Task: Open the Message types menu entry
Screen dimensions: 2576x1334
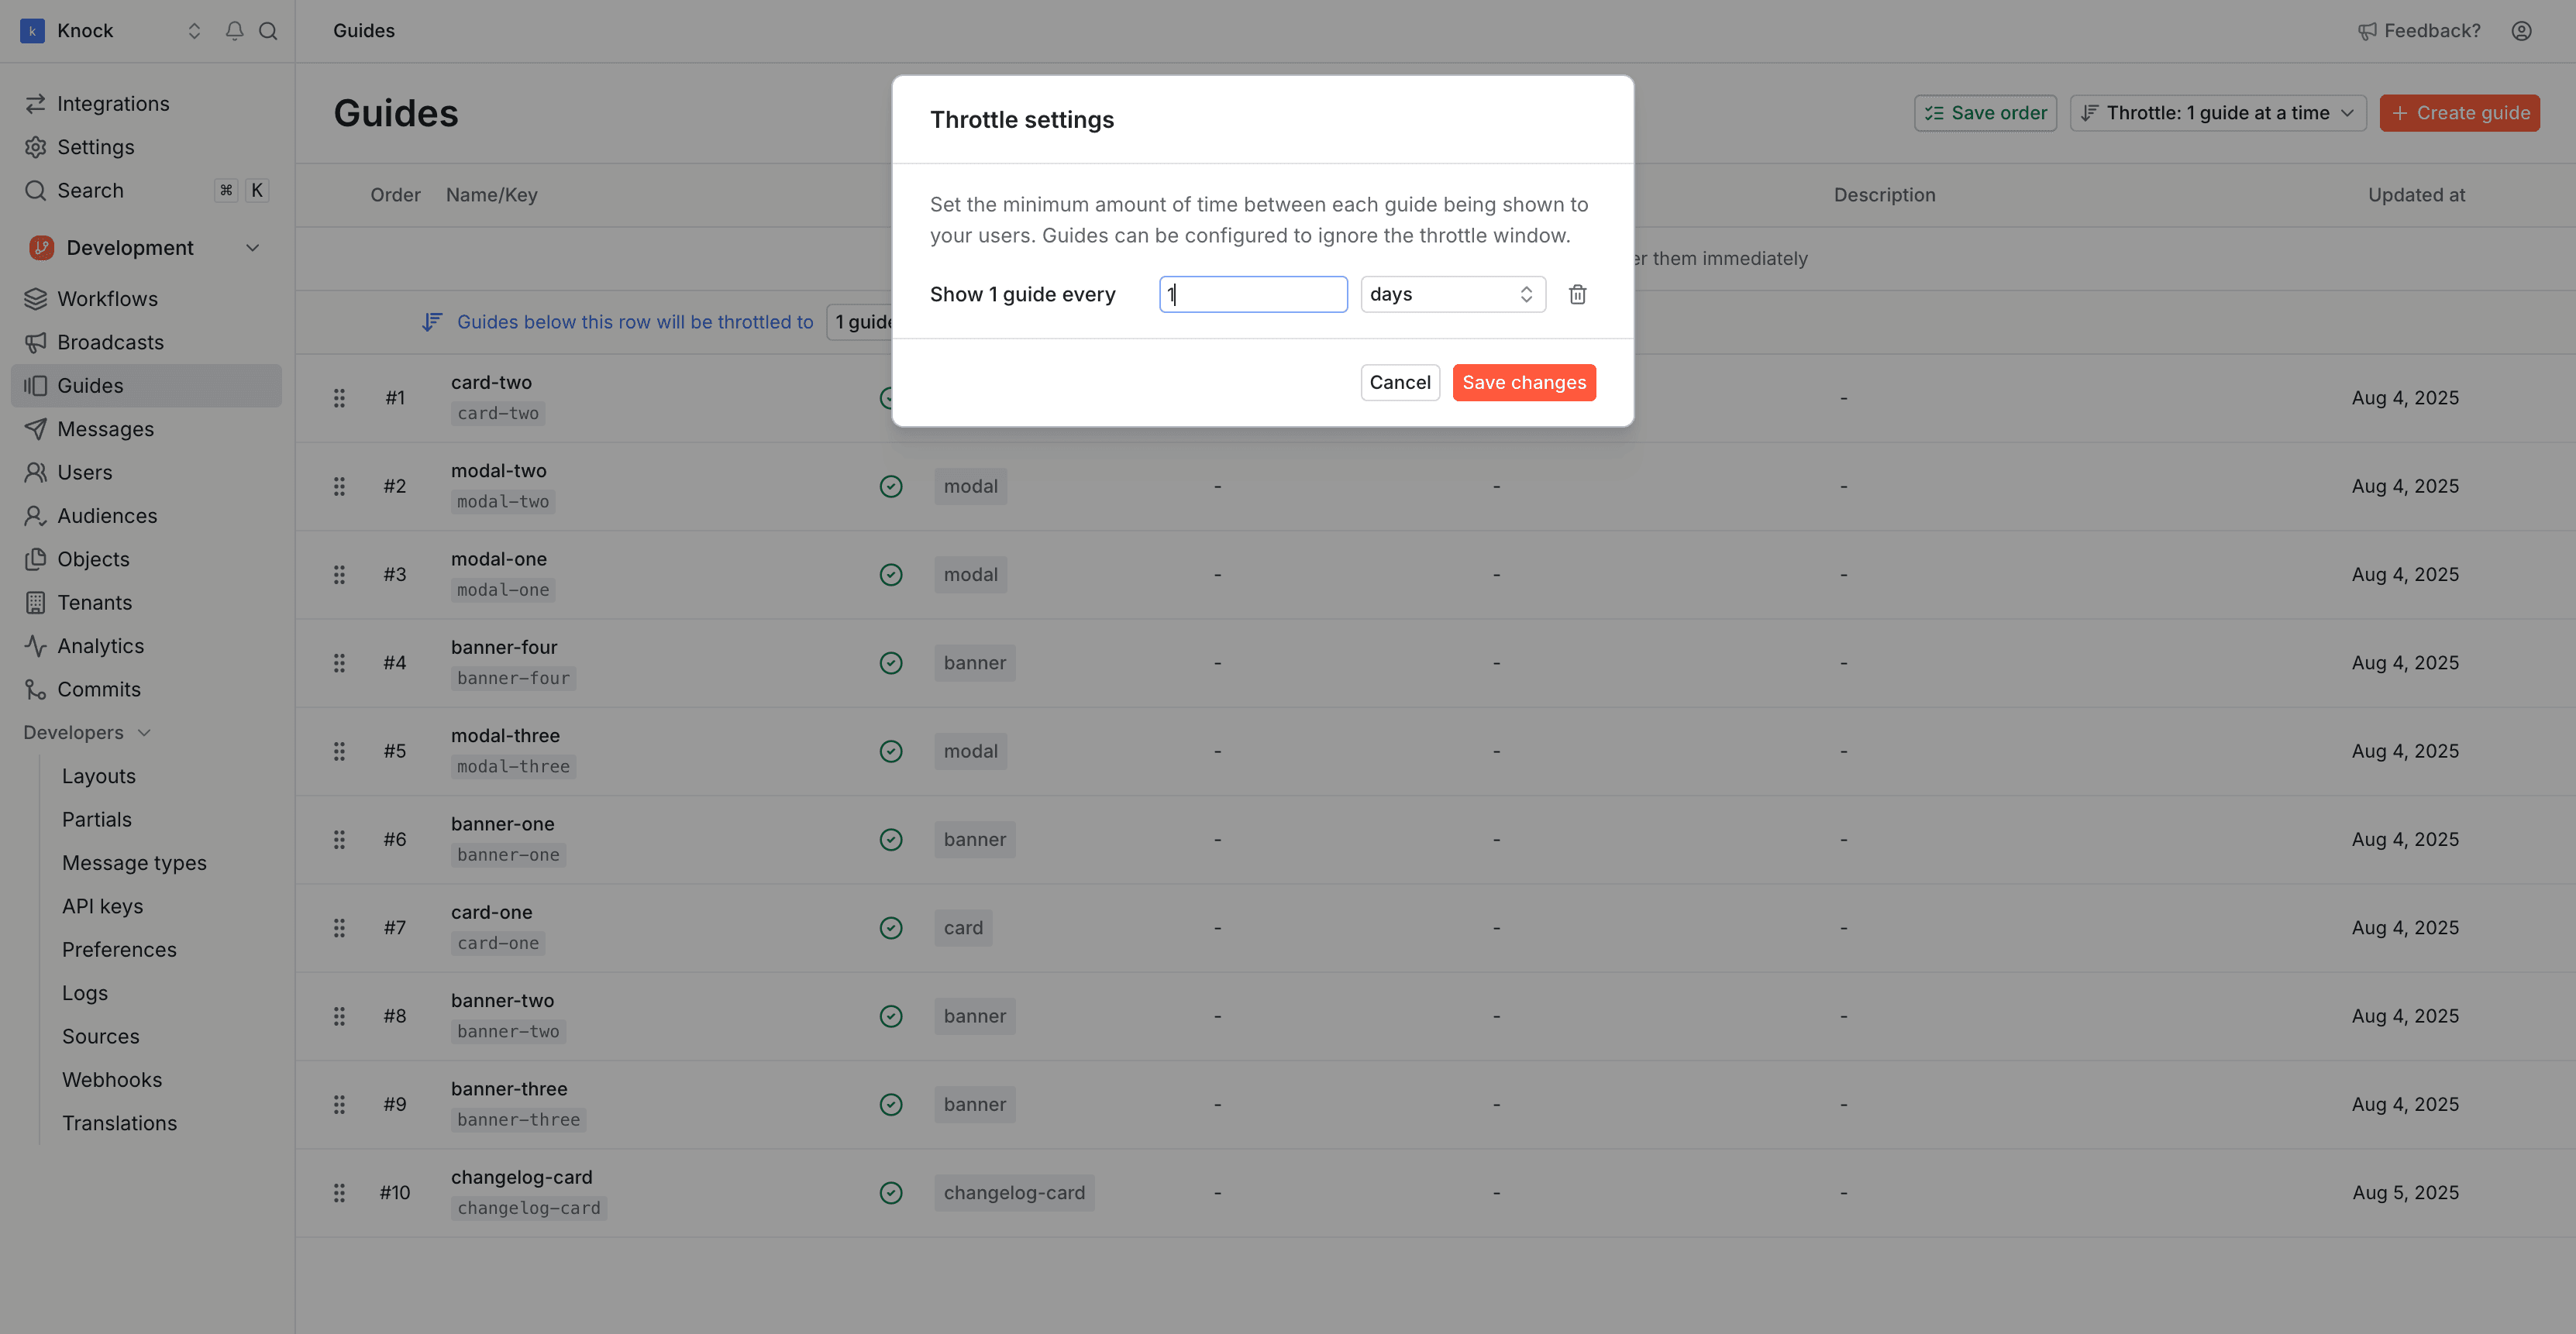Action: pos(134,862)
